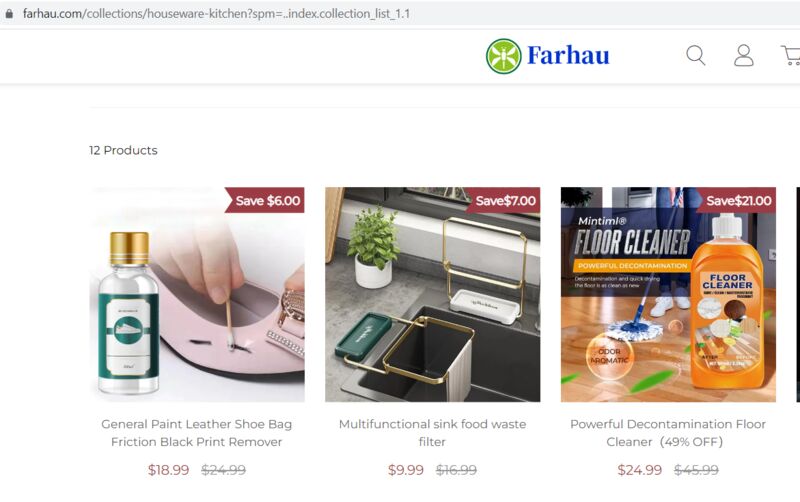Open the Floor Cleaner product image
This screenshot has height=502, width=800.
pyautogui.click(x=668, y=294)
